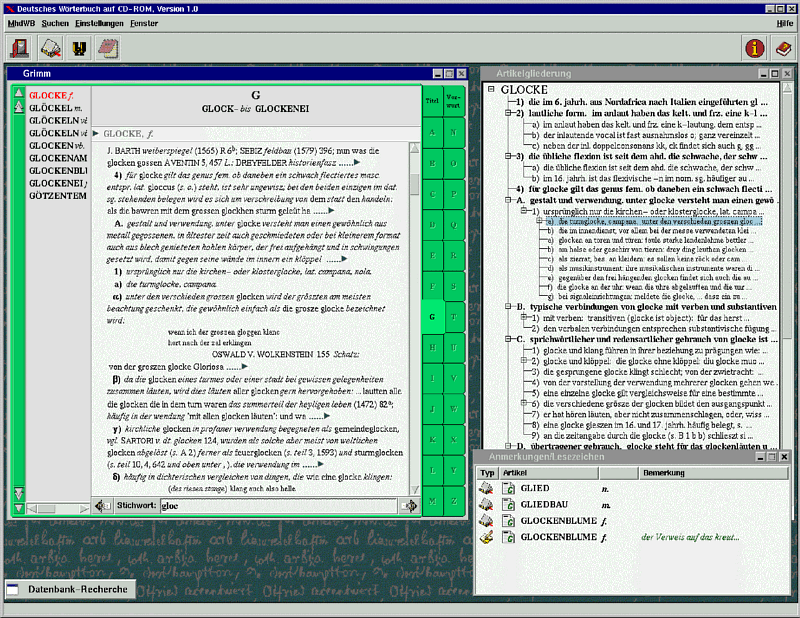Click the binoculars search icon
Image resolution: width=800 pixels, height=618 pixels.
(79, 48)
